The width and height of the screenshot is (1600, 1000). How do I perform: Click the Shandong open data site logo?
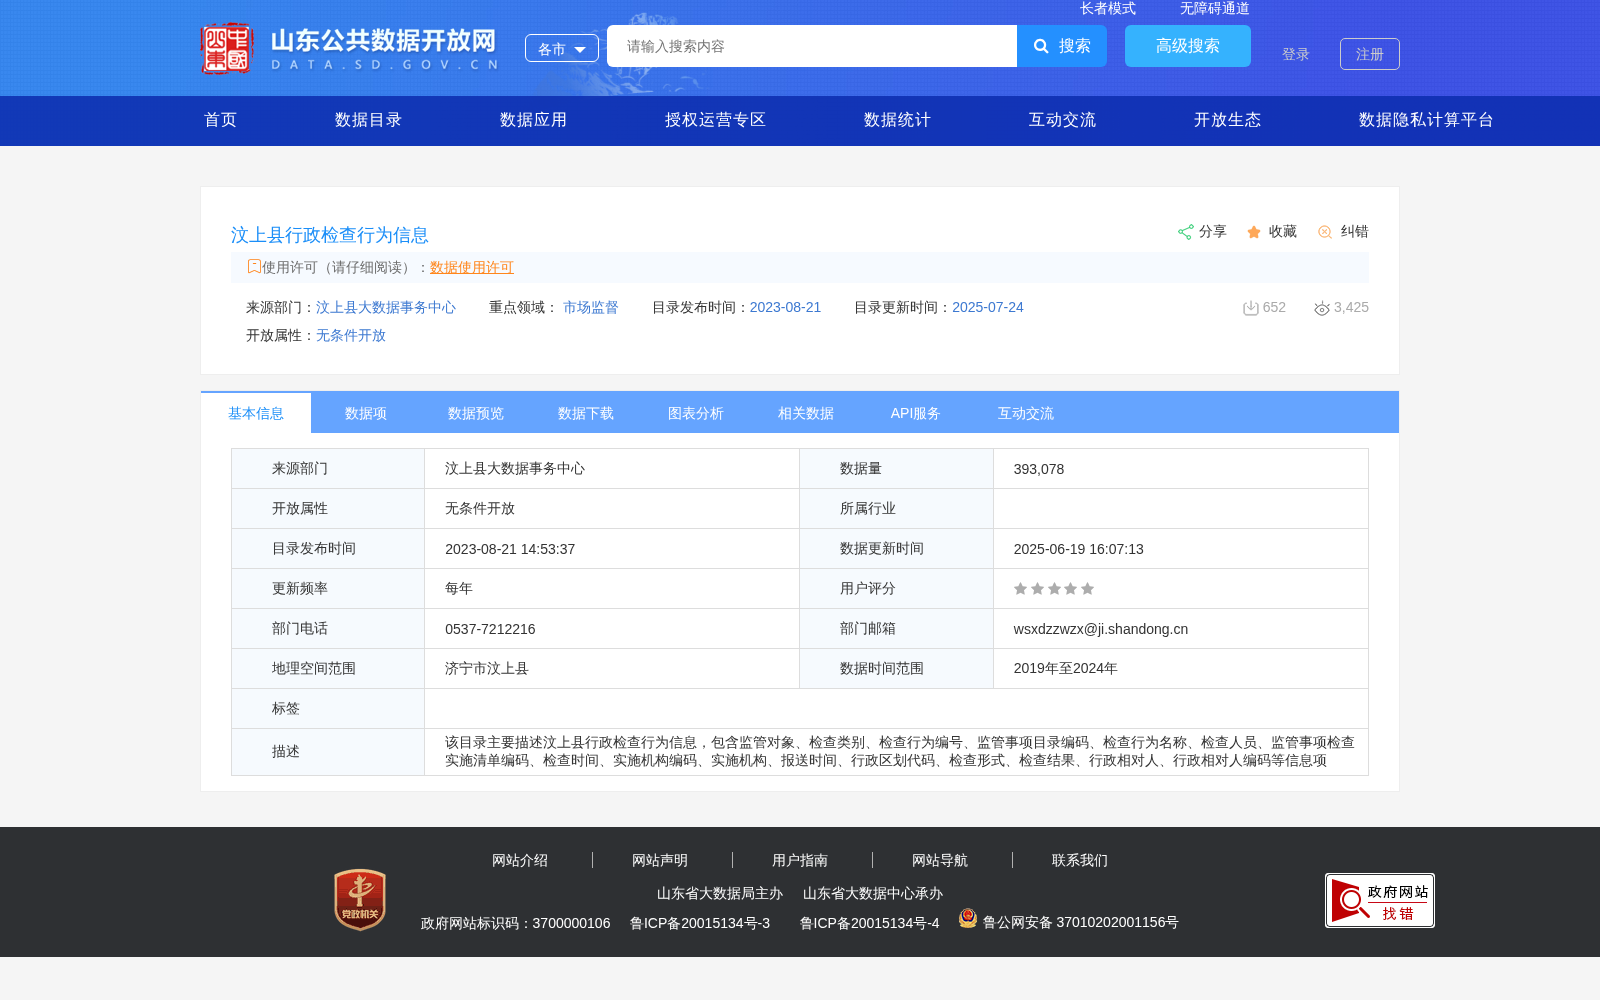pos(349,48)
